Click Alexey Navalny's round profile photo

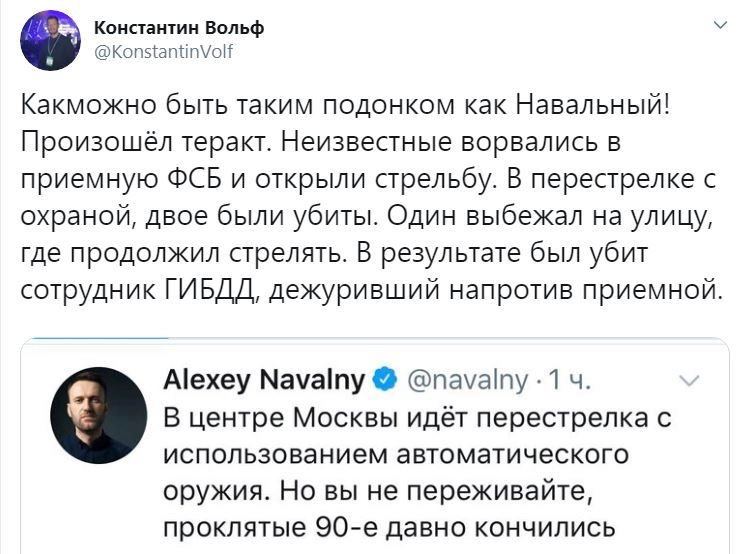[99, 414]
